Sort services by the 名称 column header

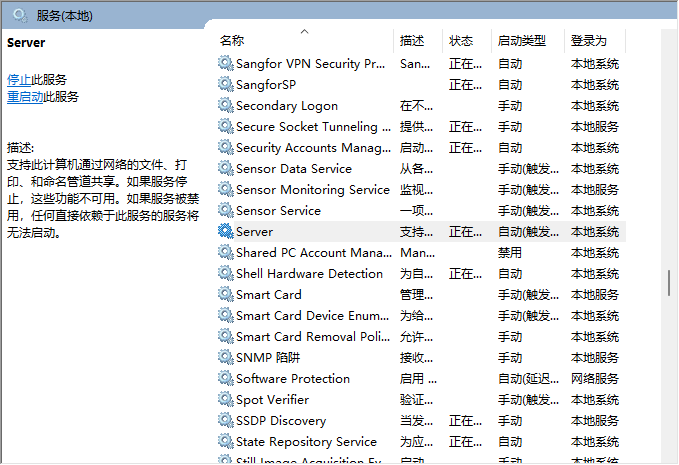tap(232, 41)
